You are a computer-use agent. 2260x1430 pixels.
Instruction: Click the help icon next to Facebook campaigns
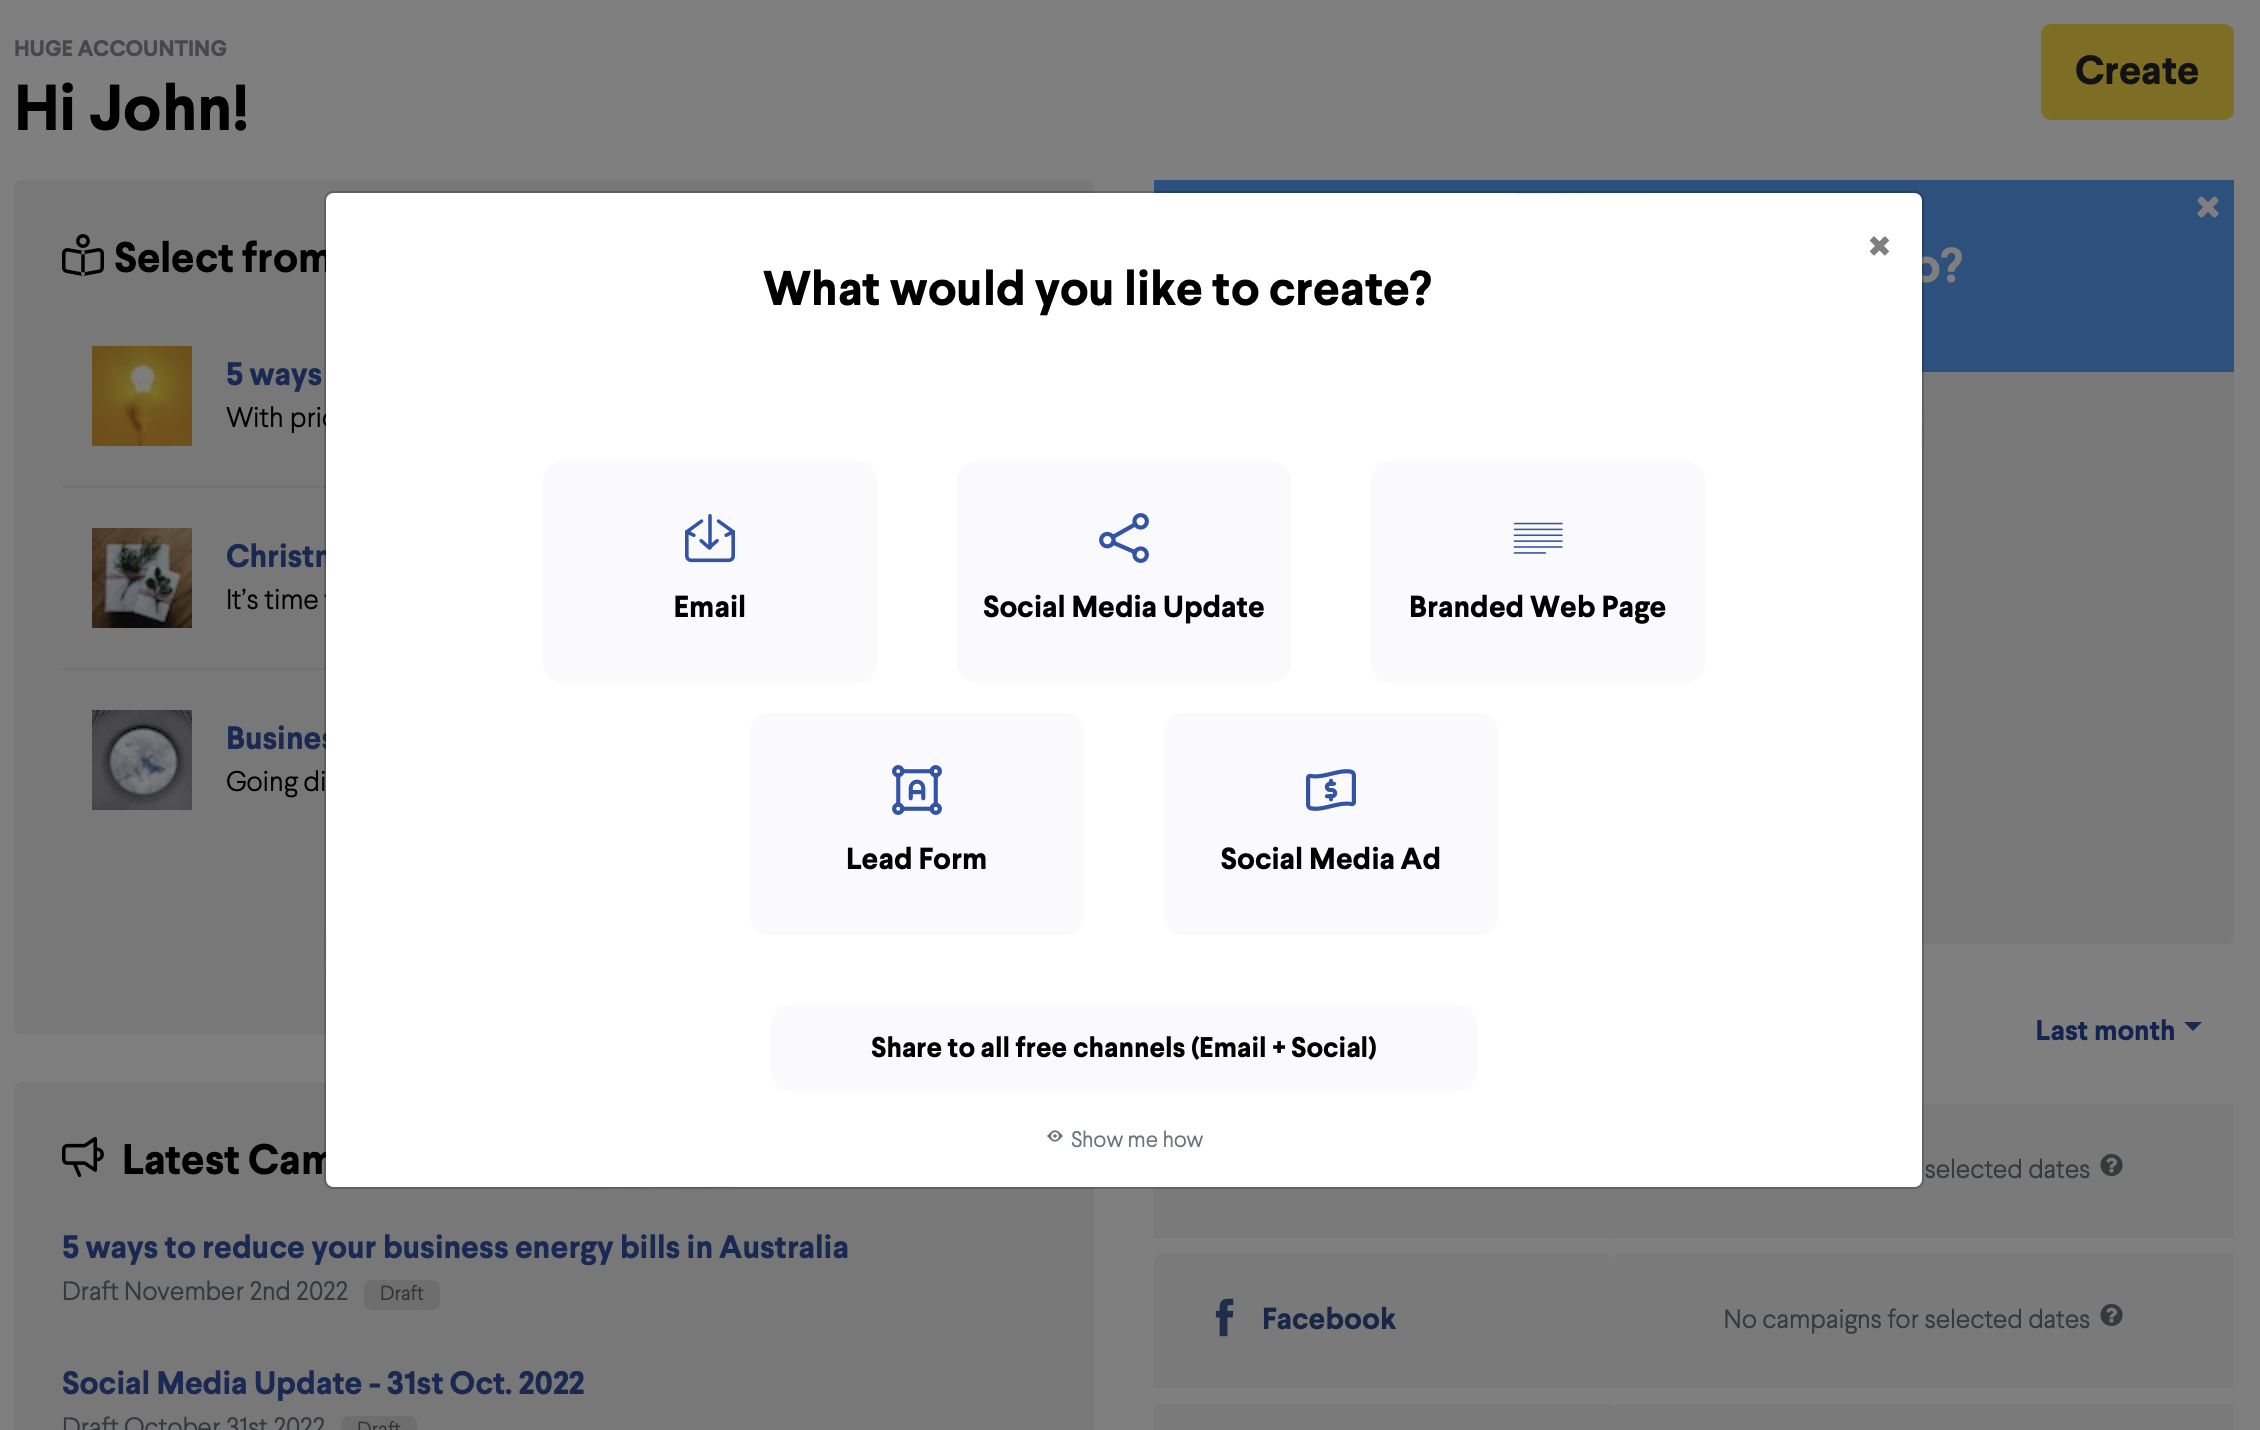coord(2111,1316)
